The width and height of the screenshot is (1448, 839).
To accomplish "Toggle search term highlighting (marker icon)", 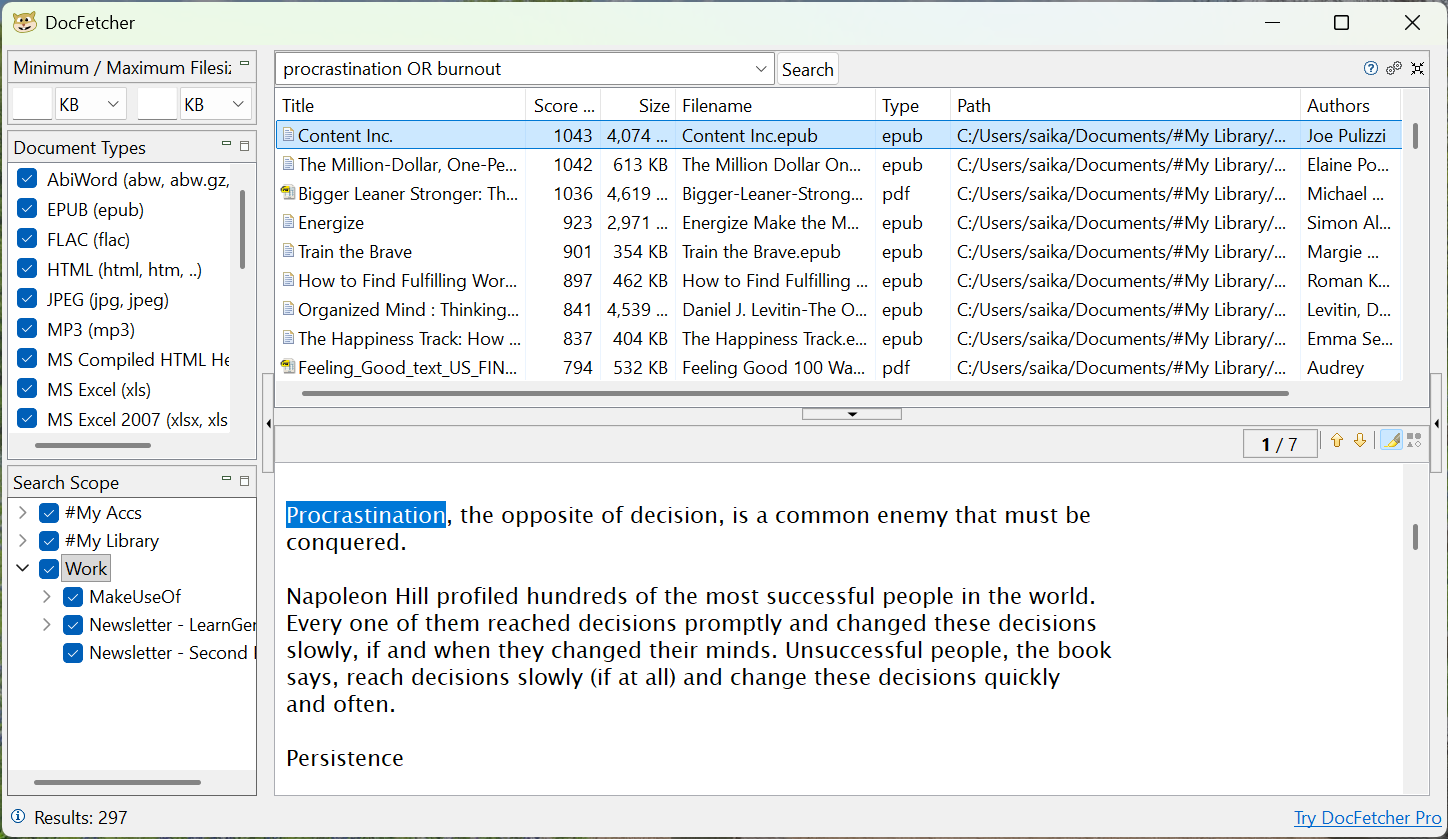I will [x=1390, y=440].
